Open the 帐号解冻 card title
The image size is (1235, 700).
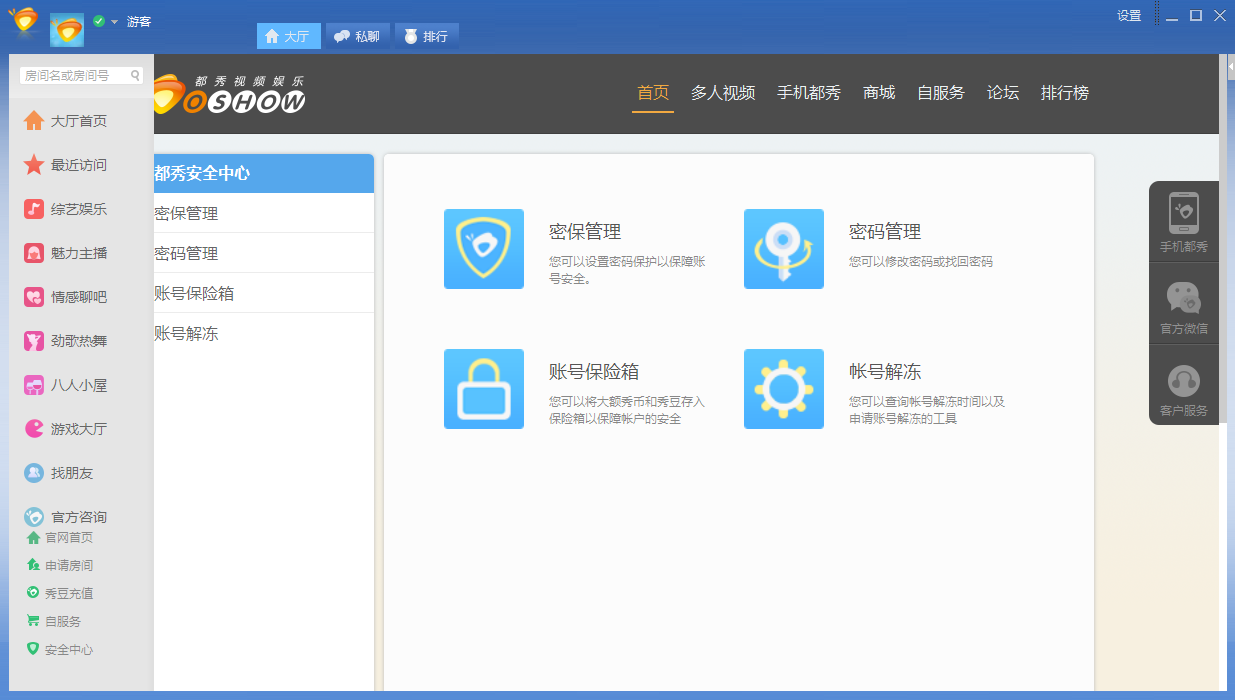[x=885, y=372]
